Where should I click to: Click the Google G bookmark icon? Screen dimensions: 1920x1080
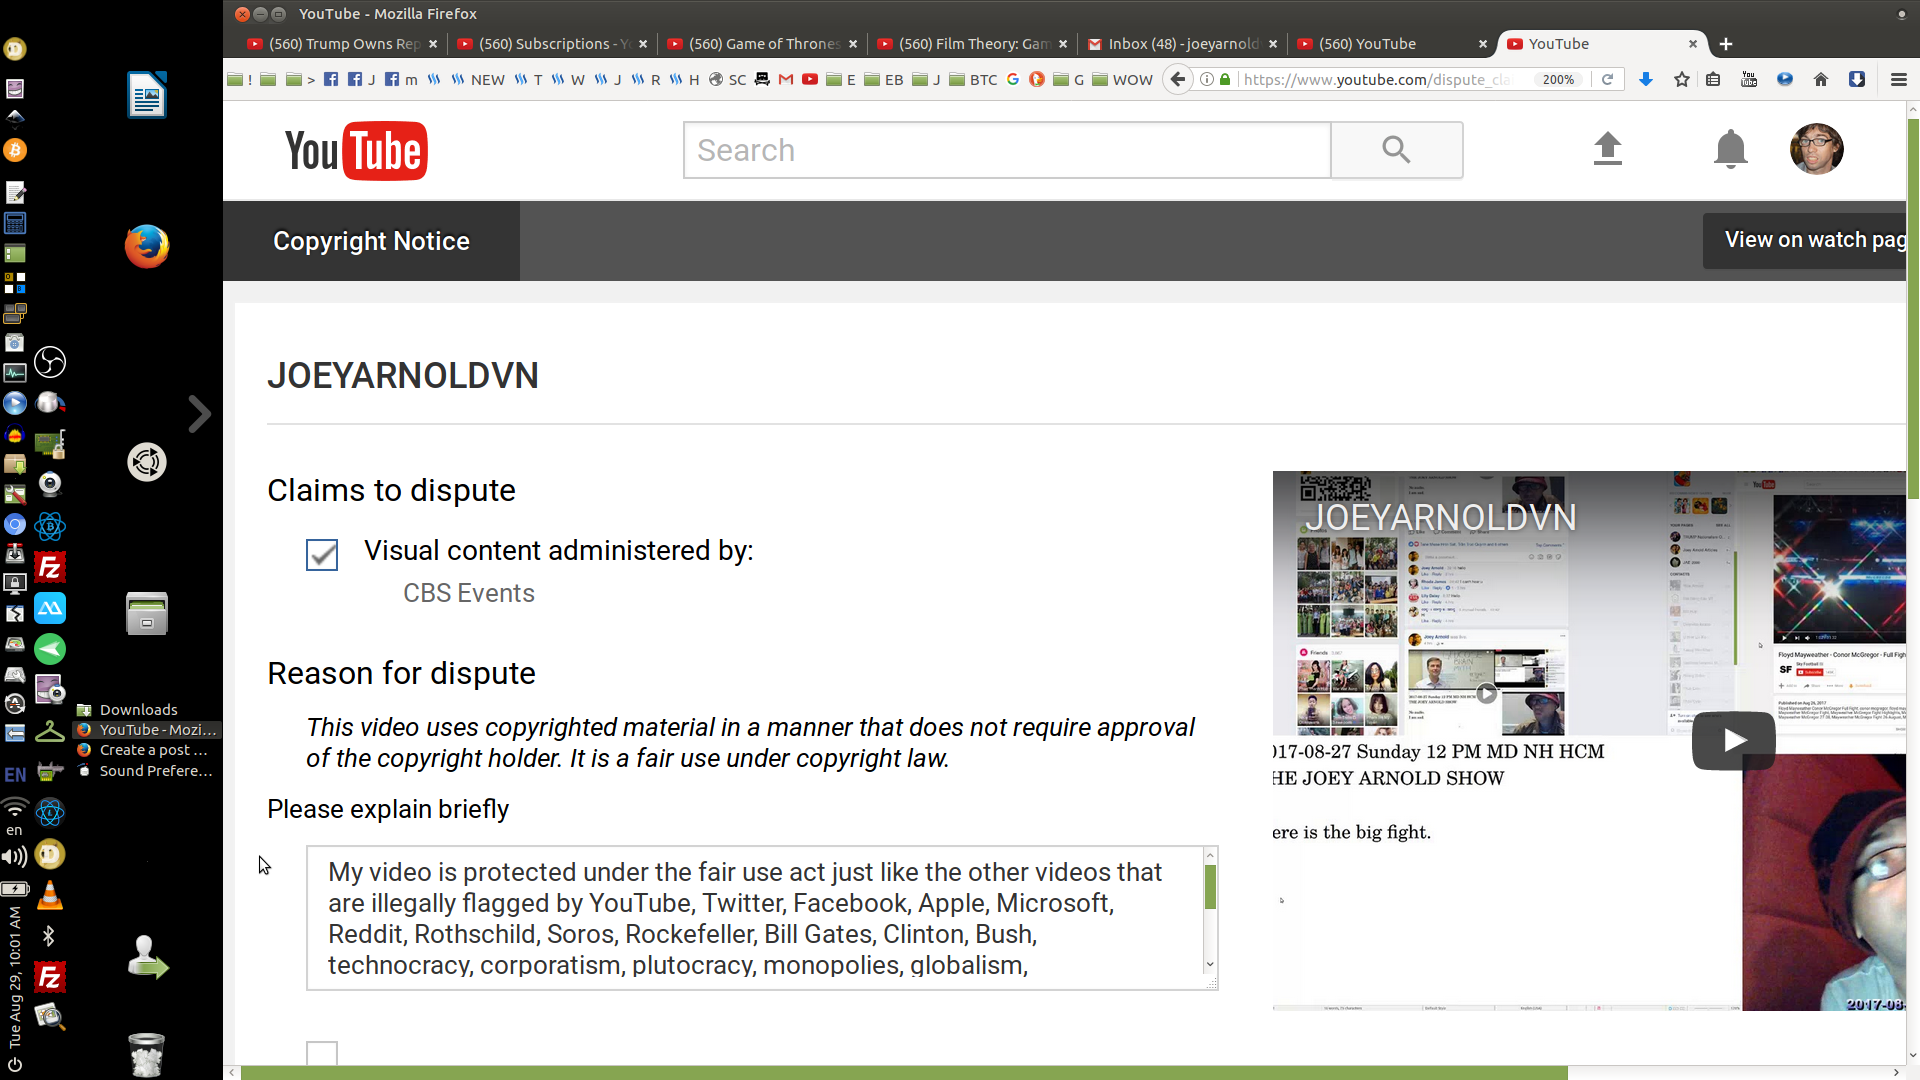(x=1013, y=79)
